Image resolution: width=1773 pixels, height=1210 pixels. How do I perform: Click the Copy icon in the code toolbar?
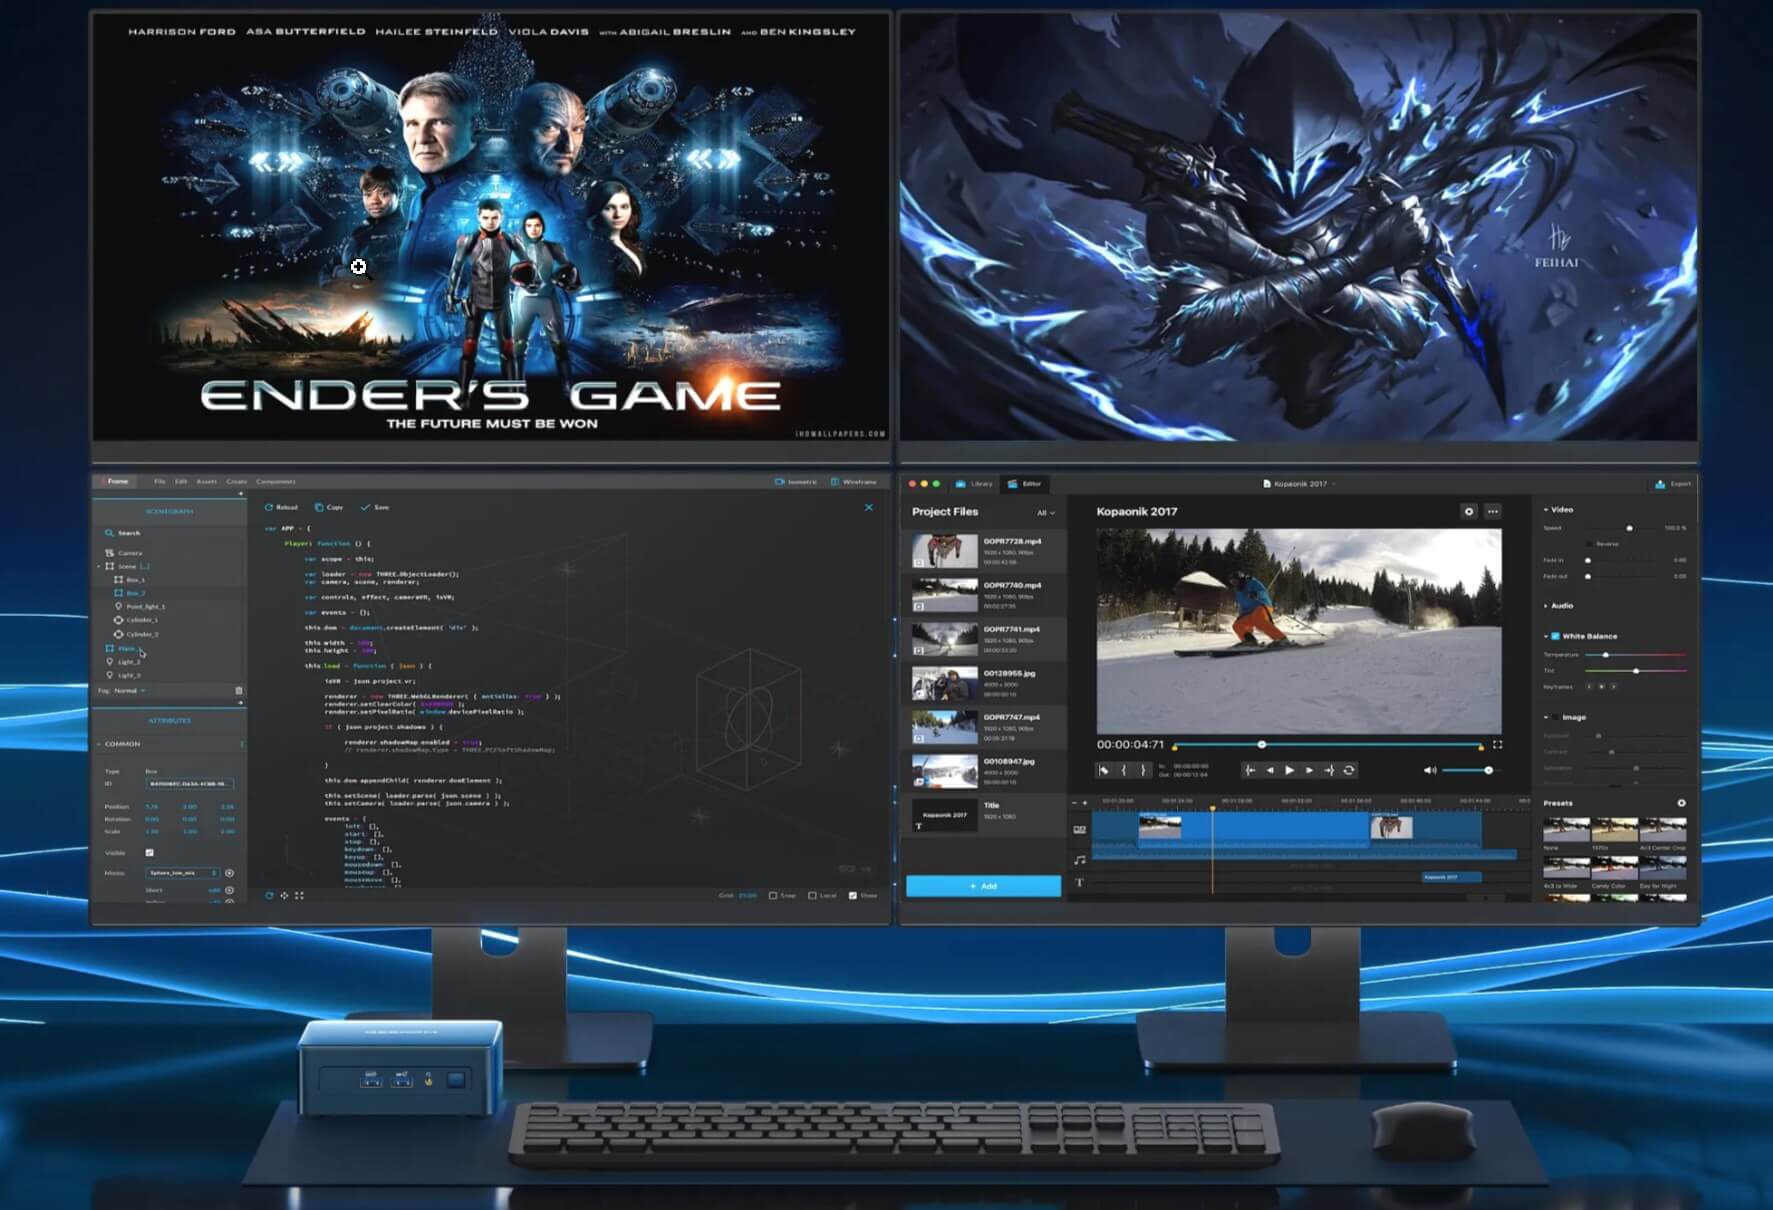coord(319,507)
